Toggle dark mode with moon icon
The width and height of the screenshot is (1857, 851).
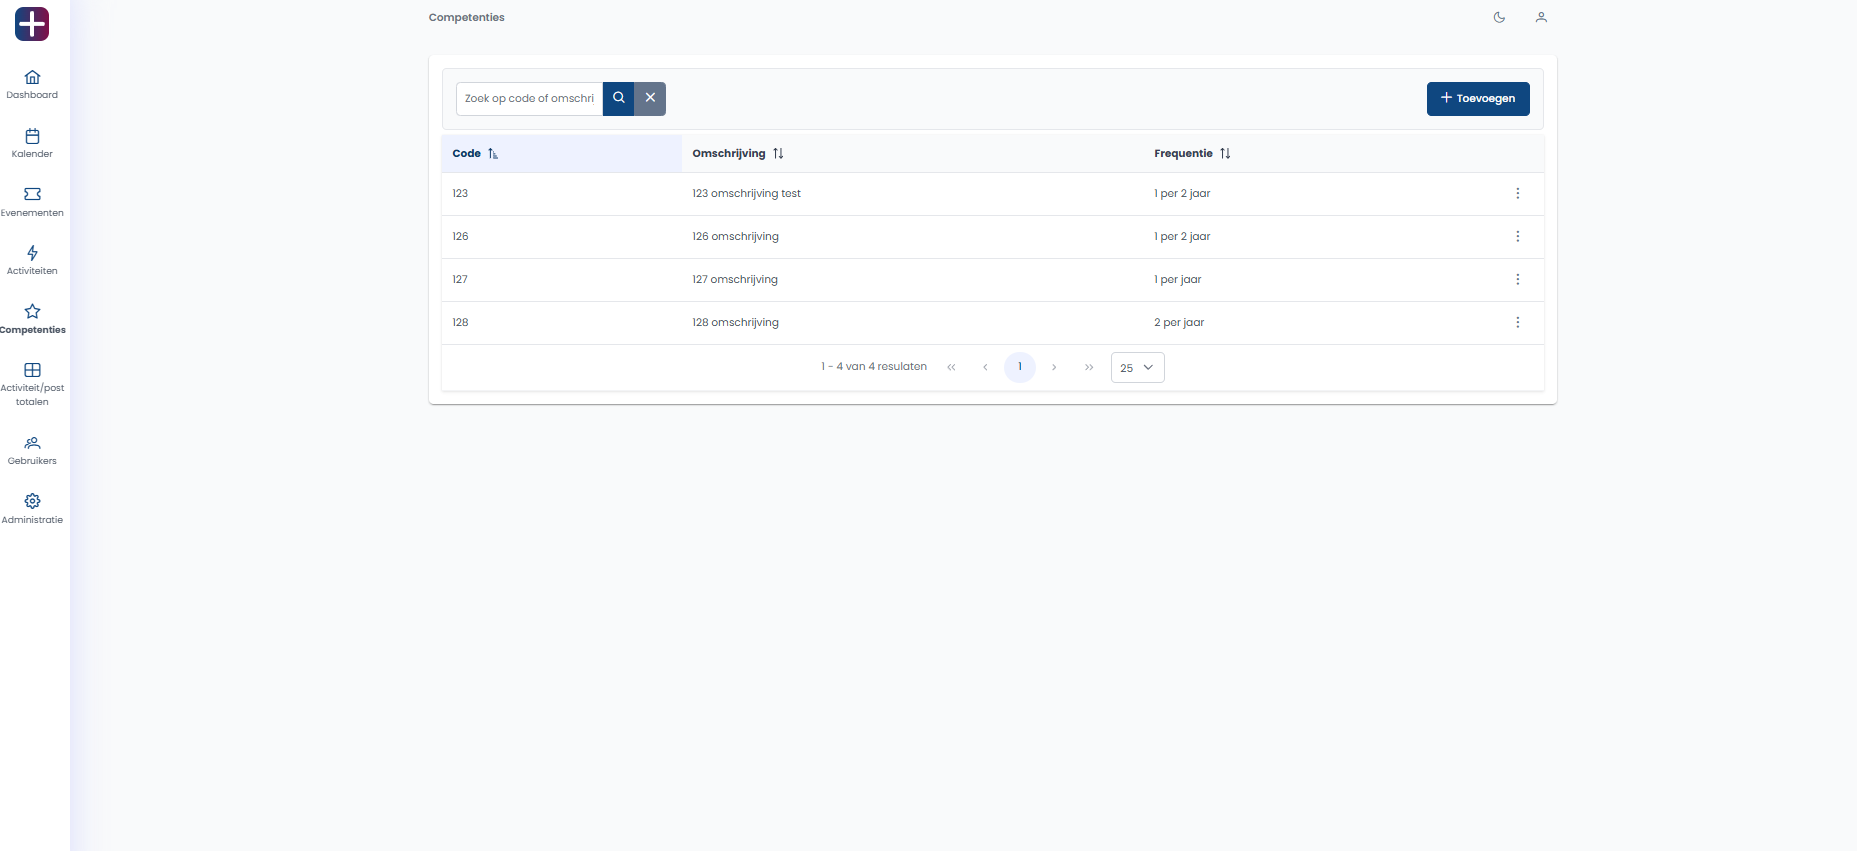click(1499, 17)
